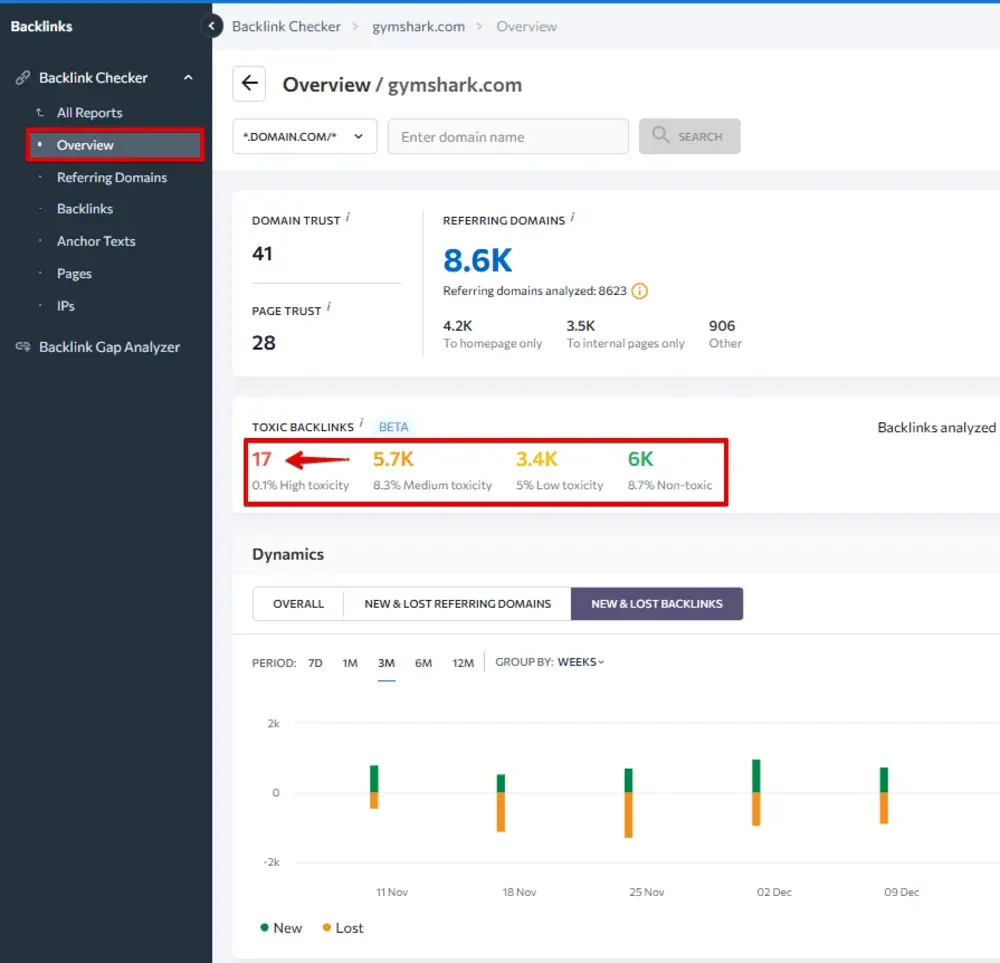Screen dimensions: 1000x963
Task: Click the 02 Dec chart bar
Action: point(756,793)
